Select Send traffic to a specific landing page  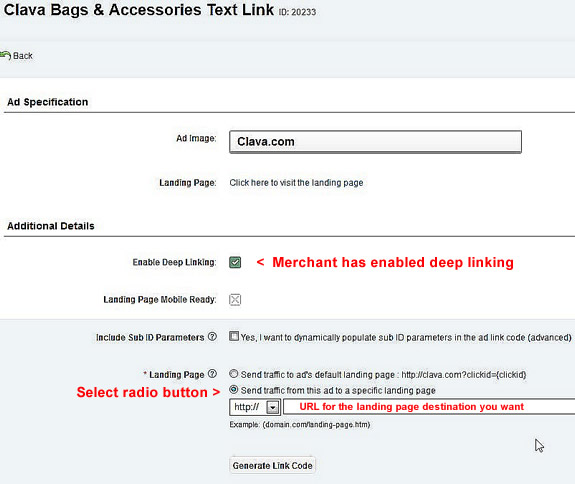[234, 389]
